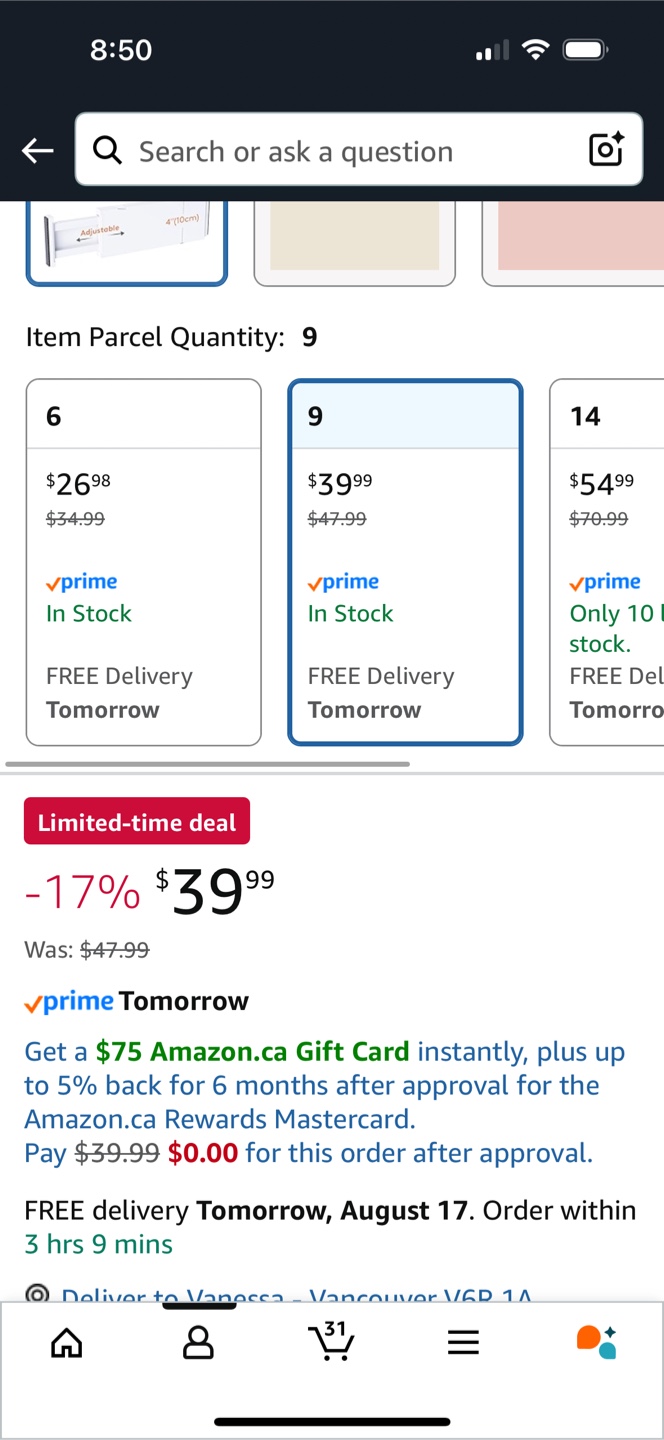Screen dimensions: 664x1440
Task: Choose the pink color swatch
Action: [574, 240]
